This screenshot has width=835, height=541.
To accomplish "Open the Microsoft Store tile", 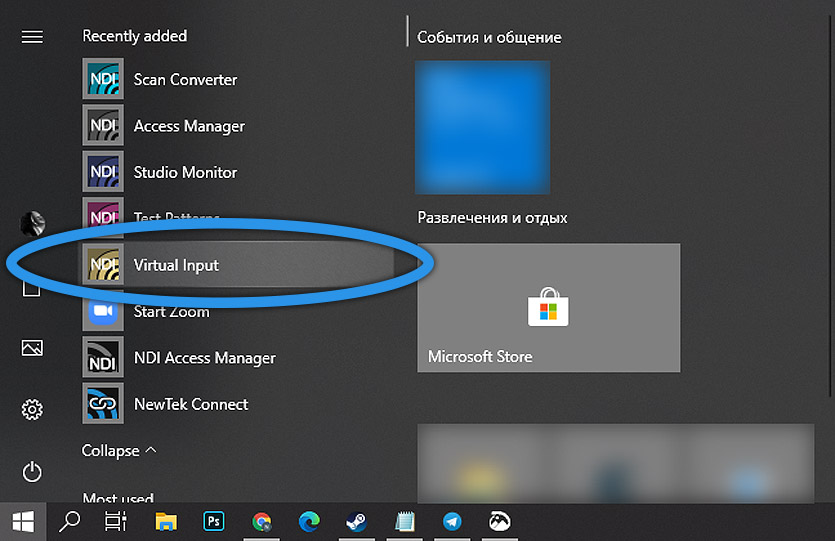I will tap(549, 308).
